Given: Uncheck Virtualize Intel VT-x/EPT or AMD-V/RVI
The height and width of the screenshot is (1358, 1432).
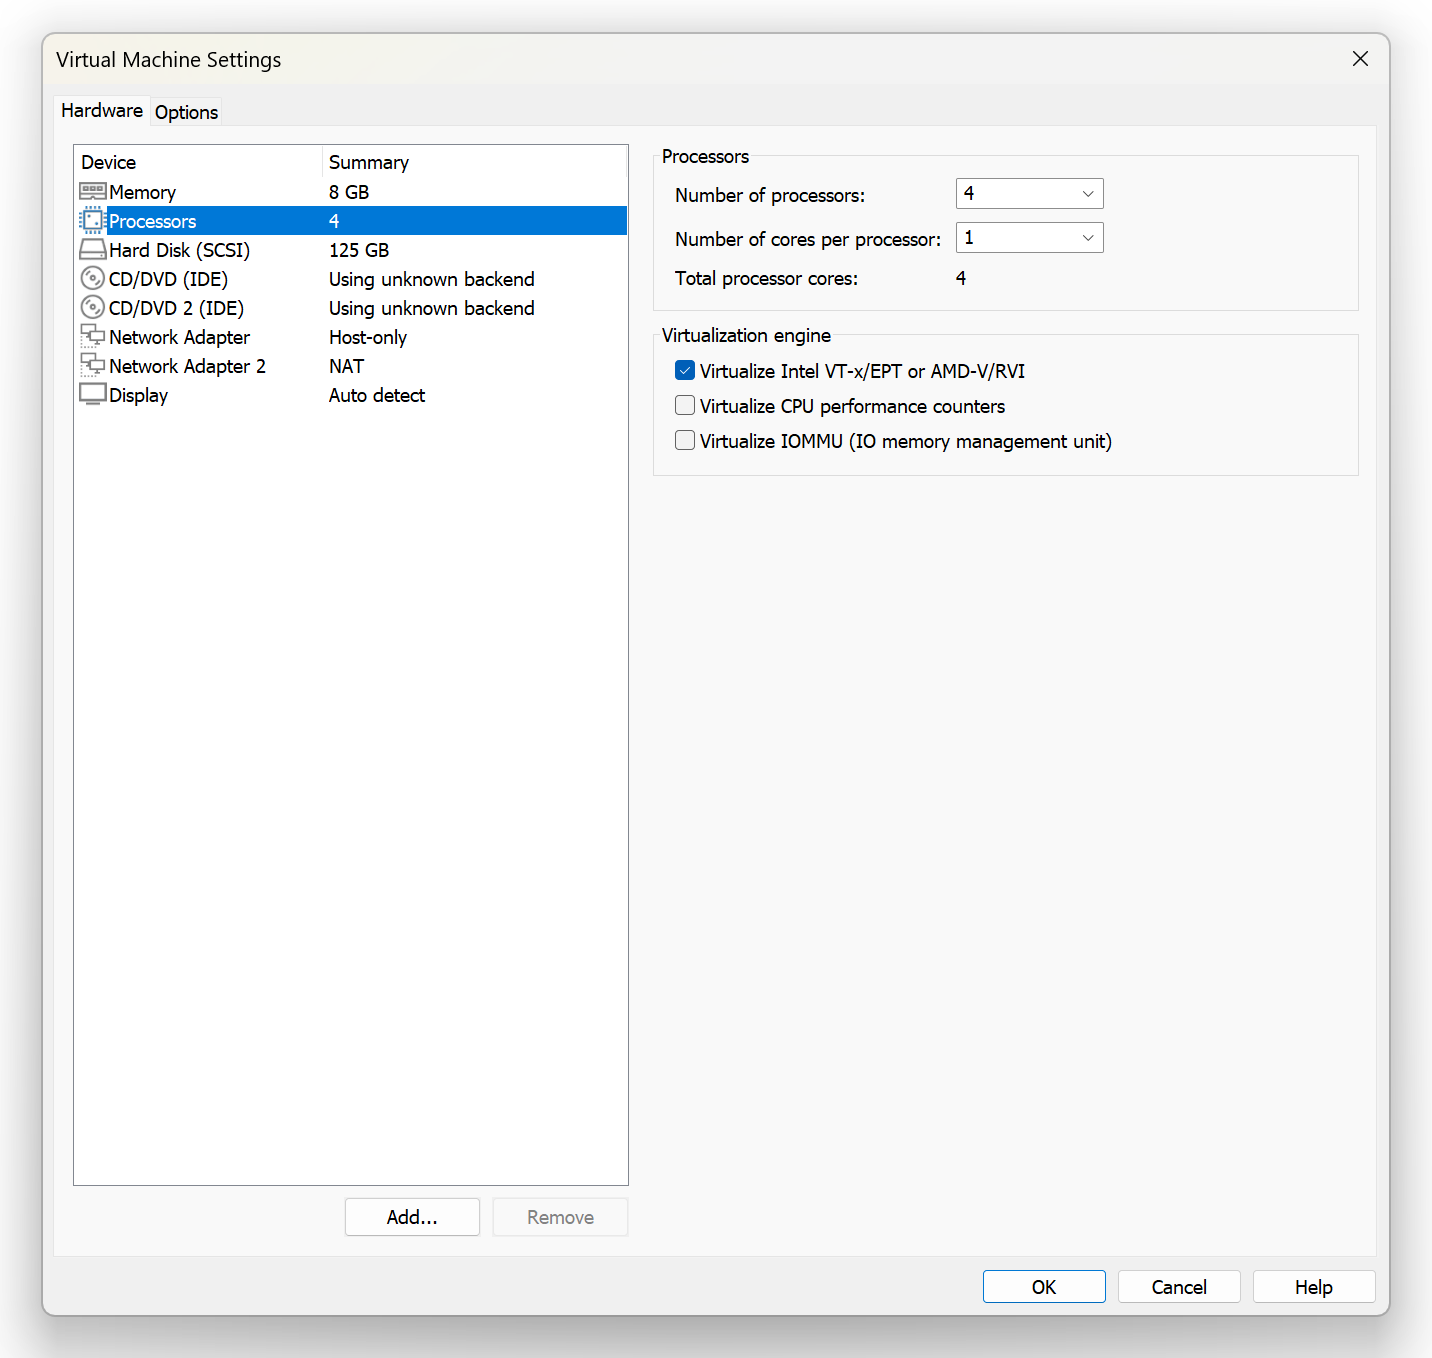Looking at the screenshot, I should point(685,371).
